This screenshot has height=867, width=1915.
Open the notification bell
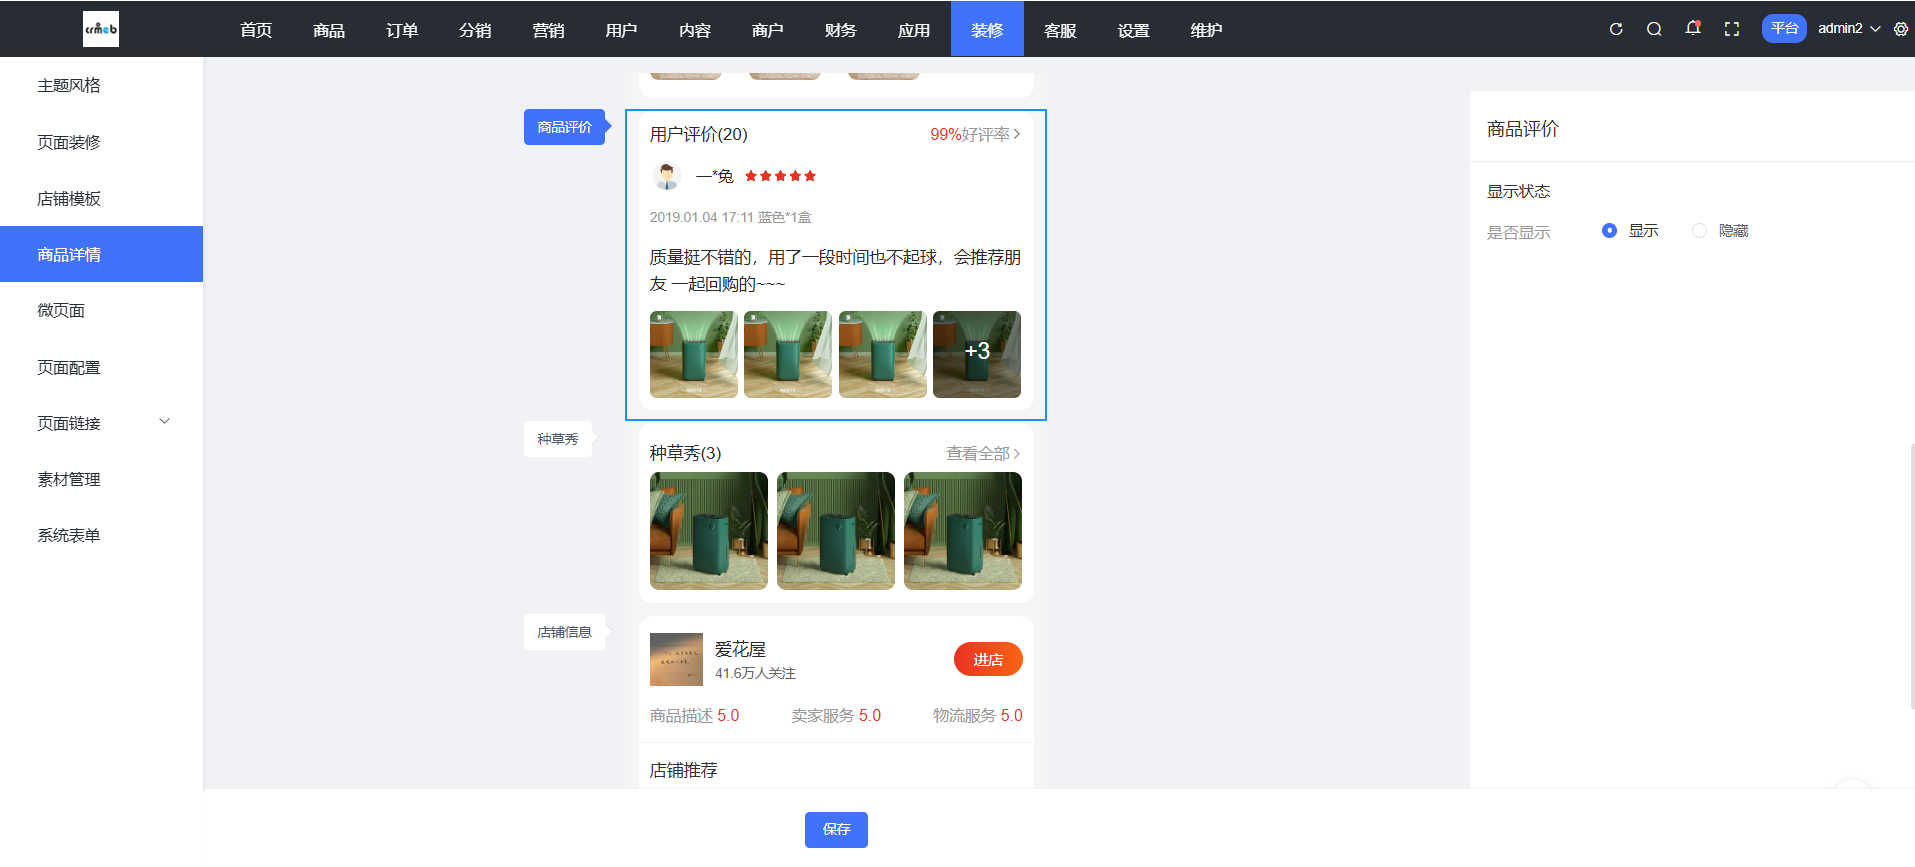(x=1692, y=28)
